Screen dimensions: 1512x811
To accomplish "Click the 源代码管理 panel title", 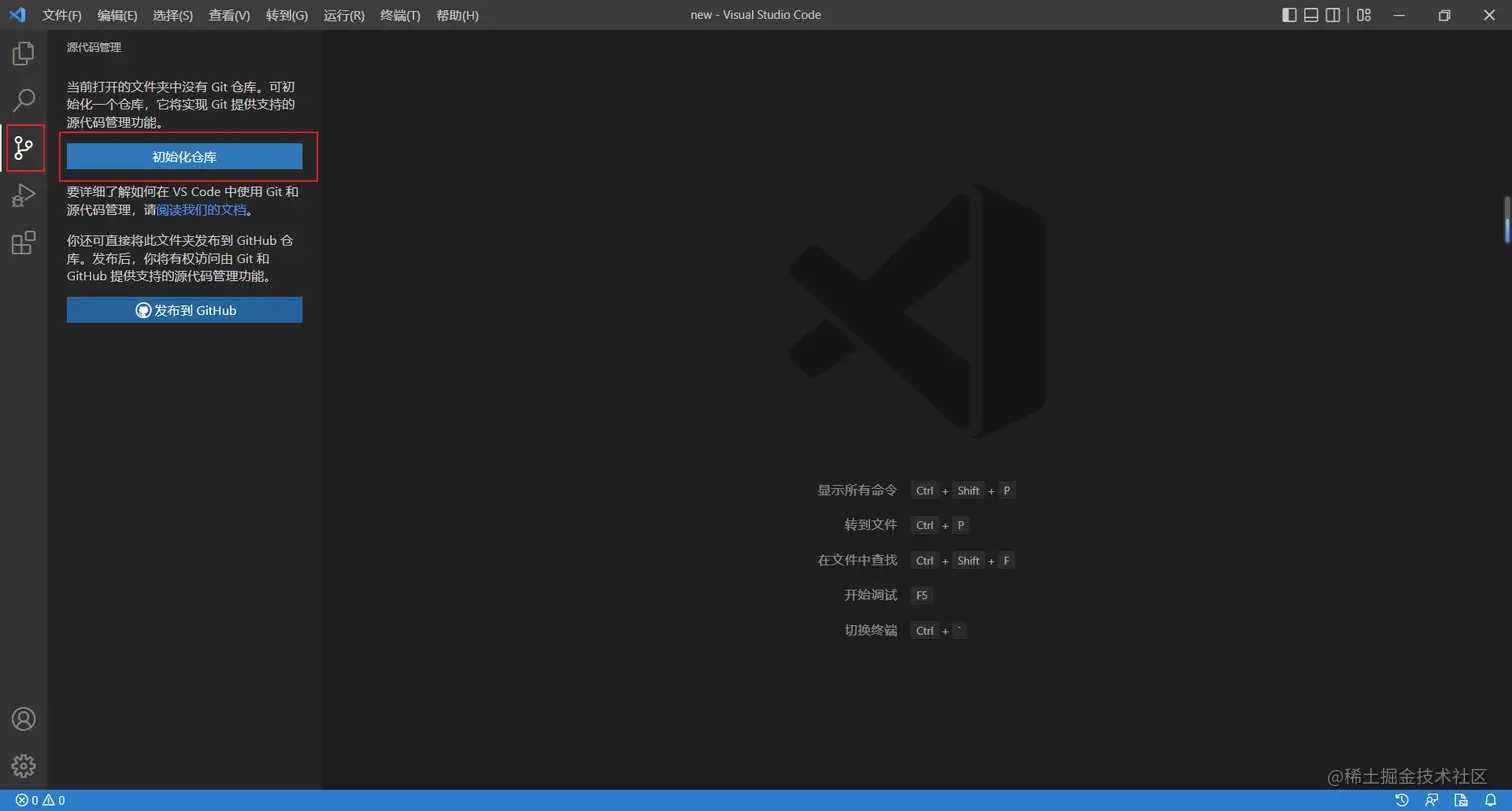I will click(x=94, y=47).
